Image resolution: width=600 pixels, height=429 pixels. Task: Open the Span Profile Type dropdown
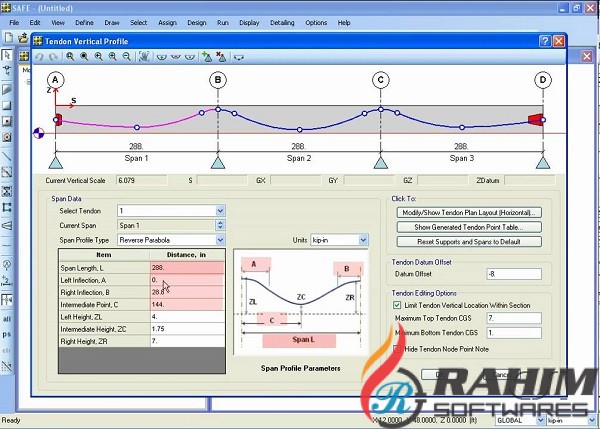coord(220,240)
